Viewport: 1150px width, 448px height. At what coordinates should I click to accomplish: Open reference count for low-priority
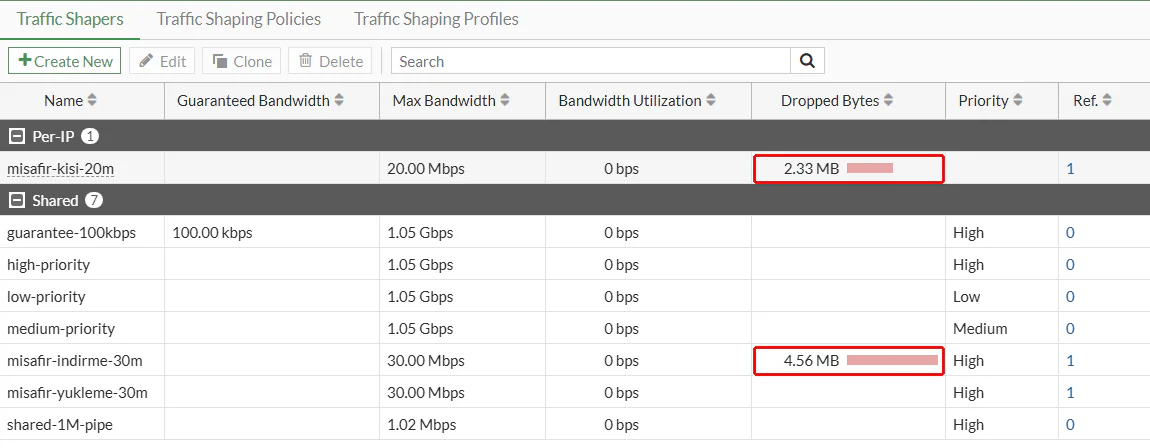pos(1070,297)
